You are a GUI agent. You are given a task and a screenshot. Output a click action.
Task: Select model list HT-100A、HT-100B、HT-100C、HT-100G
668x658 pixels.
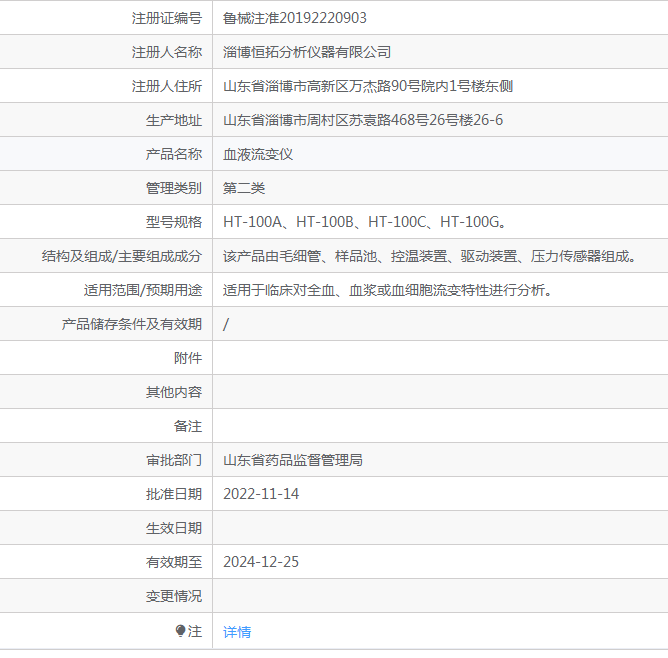pyautogui.click(x=365, y=222)
